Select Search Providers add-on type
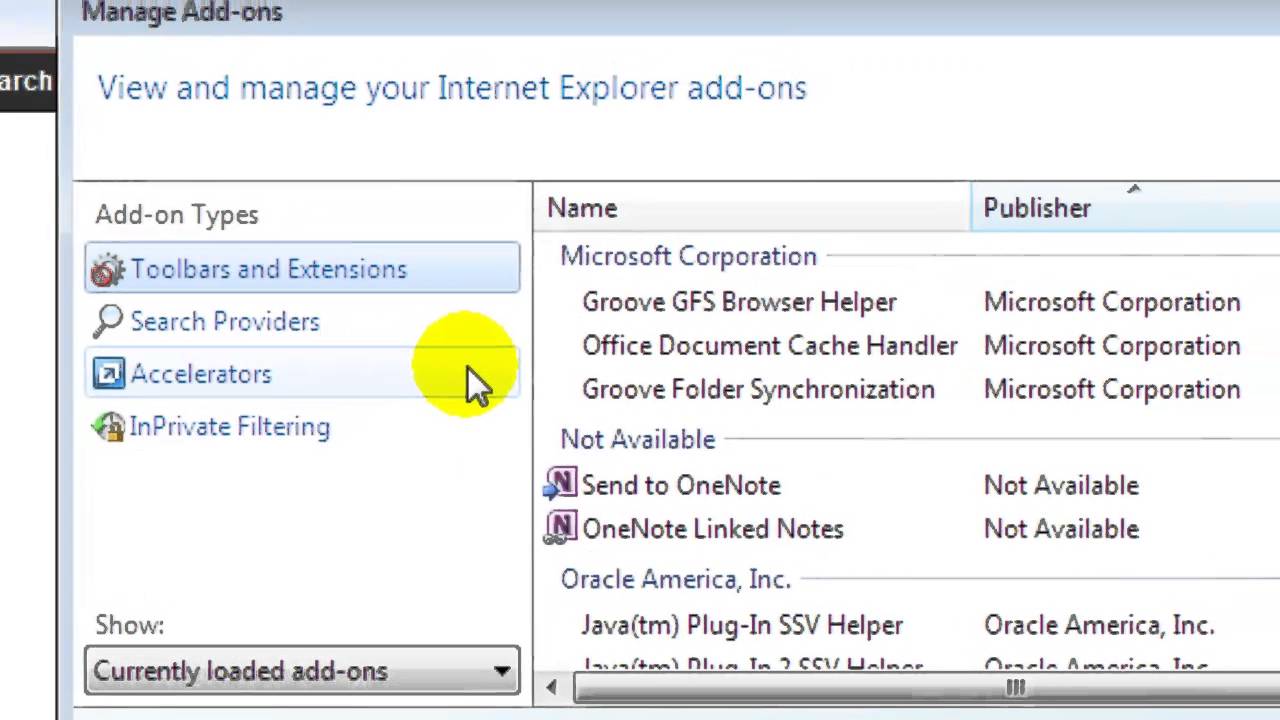This screenshot has width=1280, height=720. (302, 321)
